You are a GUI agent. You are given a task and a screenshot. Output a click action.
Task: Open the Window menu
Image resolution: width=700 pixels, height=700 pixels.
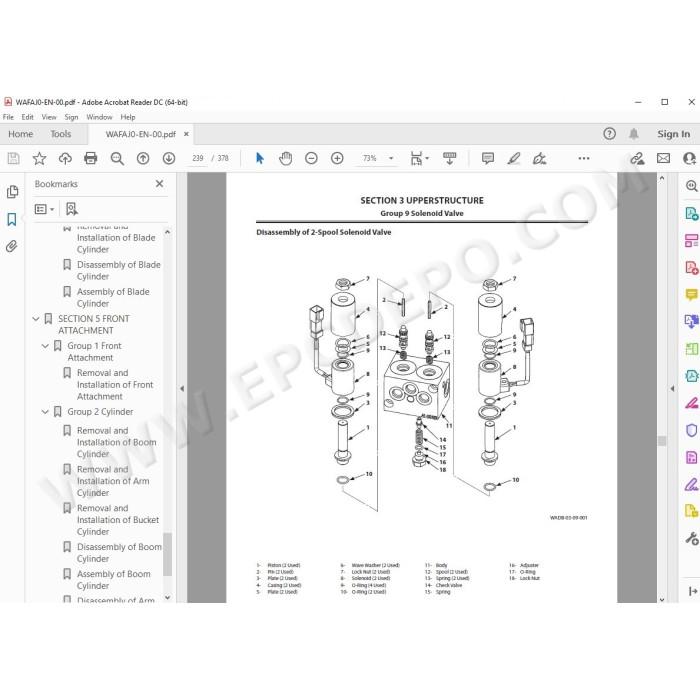pos(99,117)
